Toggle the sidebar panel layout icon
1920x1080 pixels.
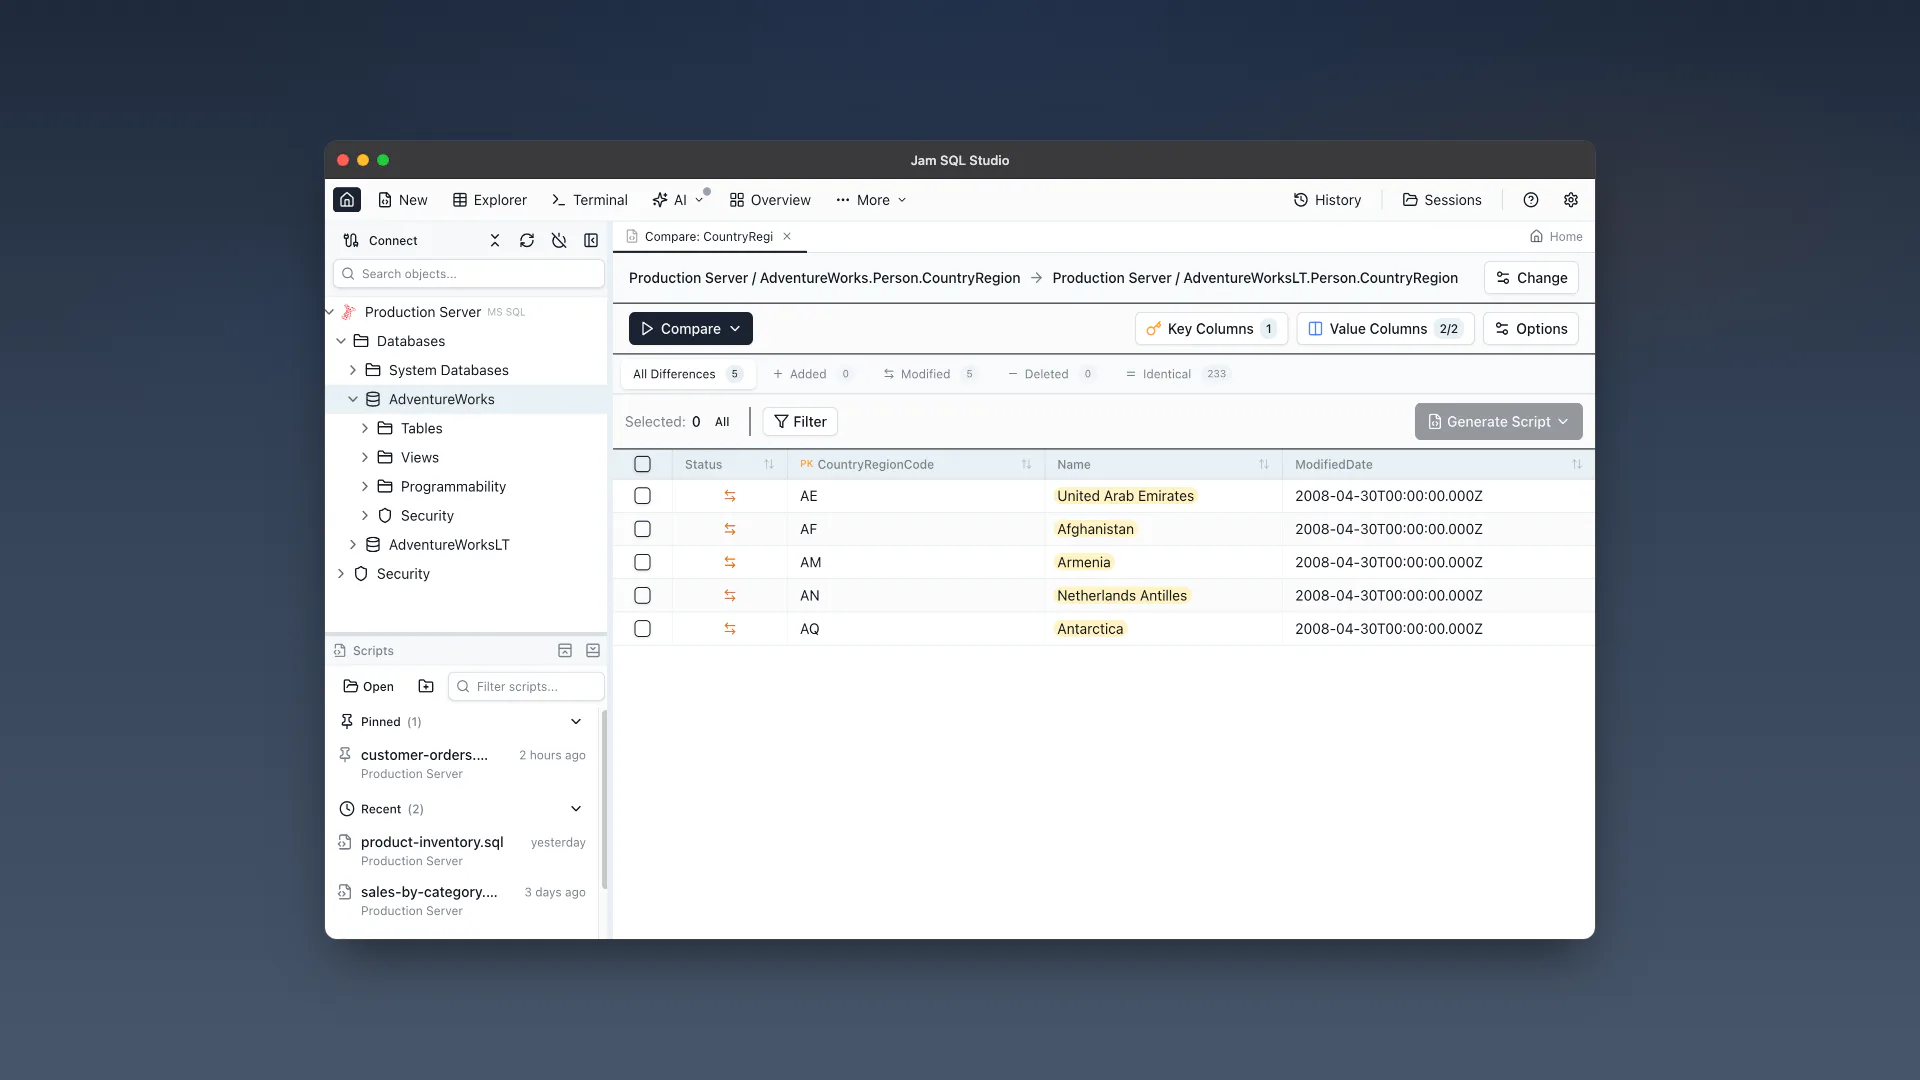click(591, 241)
